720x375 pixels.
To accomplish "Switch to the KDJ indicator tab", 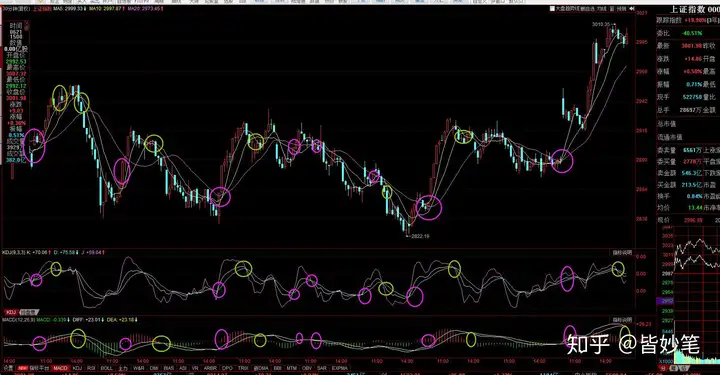I will point(78,368).
